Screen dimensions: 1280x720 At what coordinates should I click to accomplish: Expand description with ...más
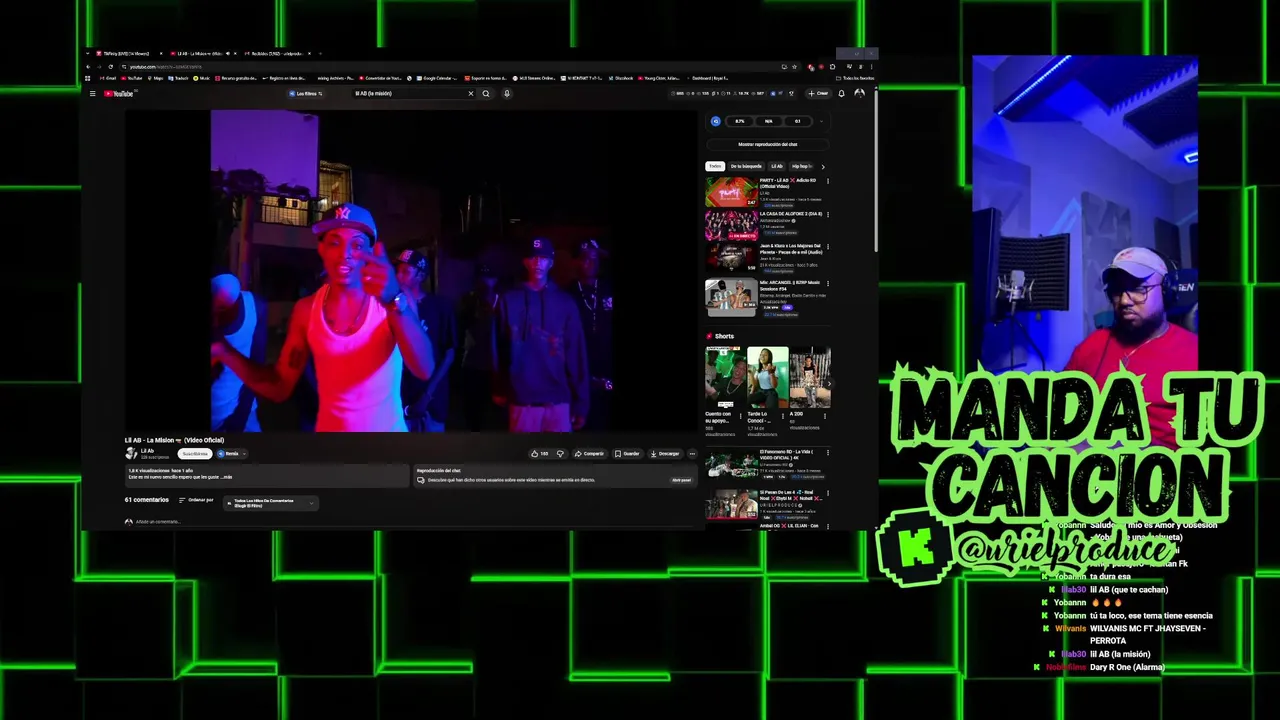[228, 477]
